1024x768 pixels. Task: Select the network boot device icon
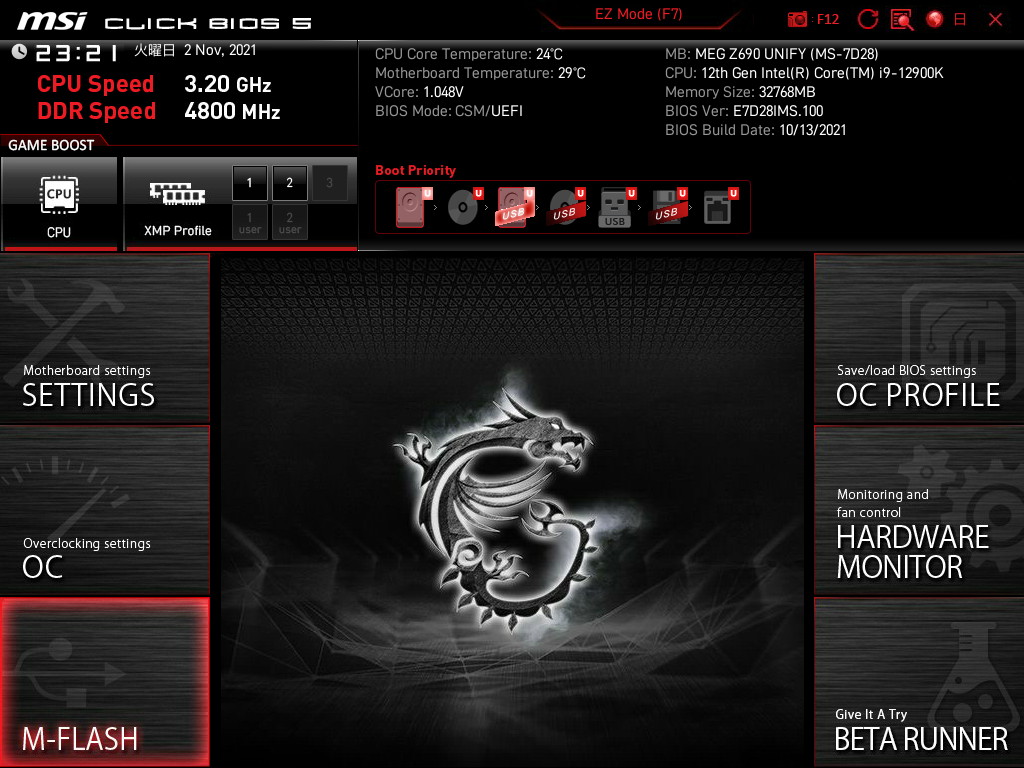720,208
